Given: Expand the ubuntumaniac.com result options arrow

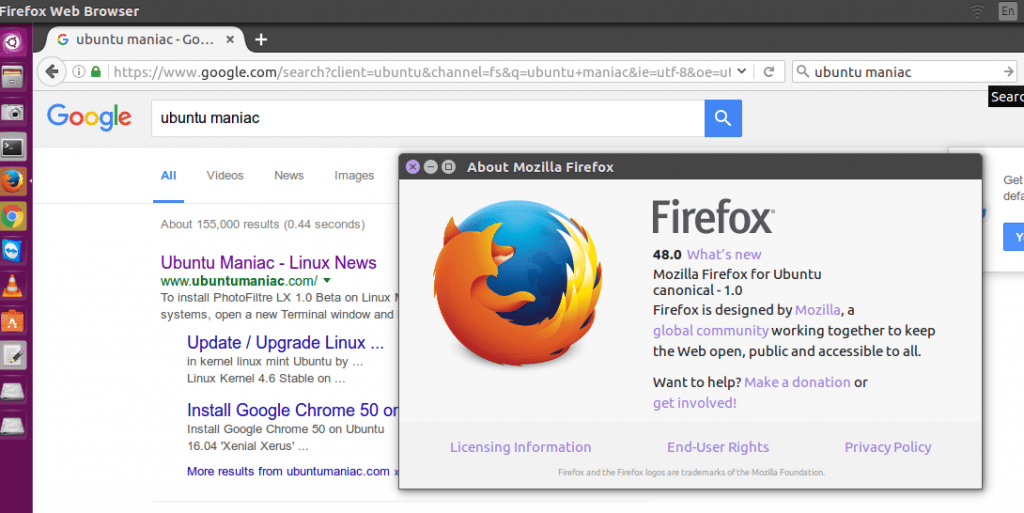Looking at the screenshot, I should tap(327, 281).
